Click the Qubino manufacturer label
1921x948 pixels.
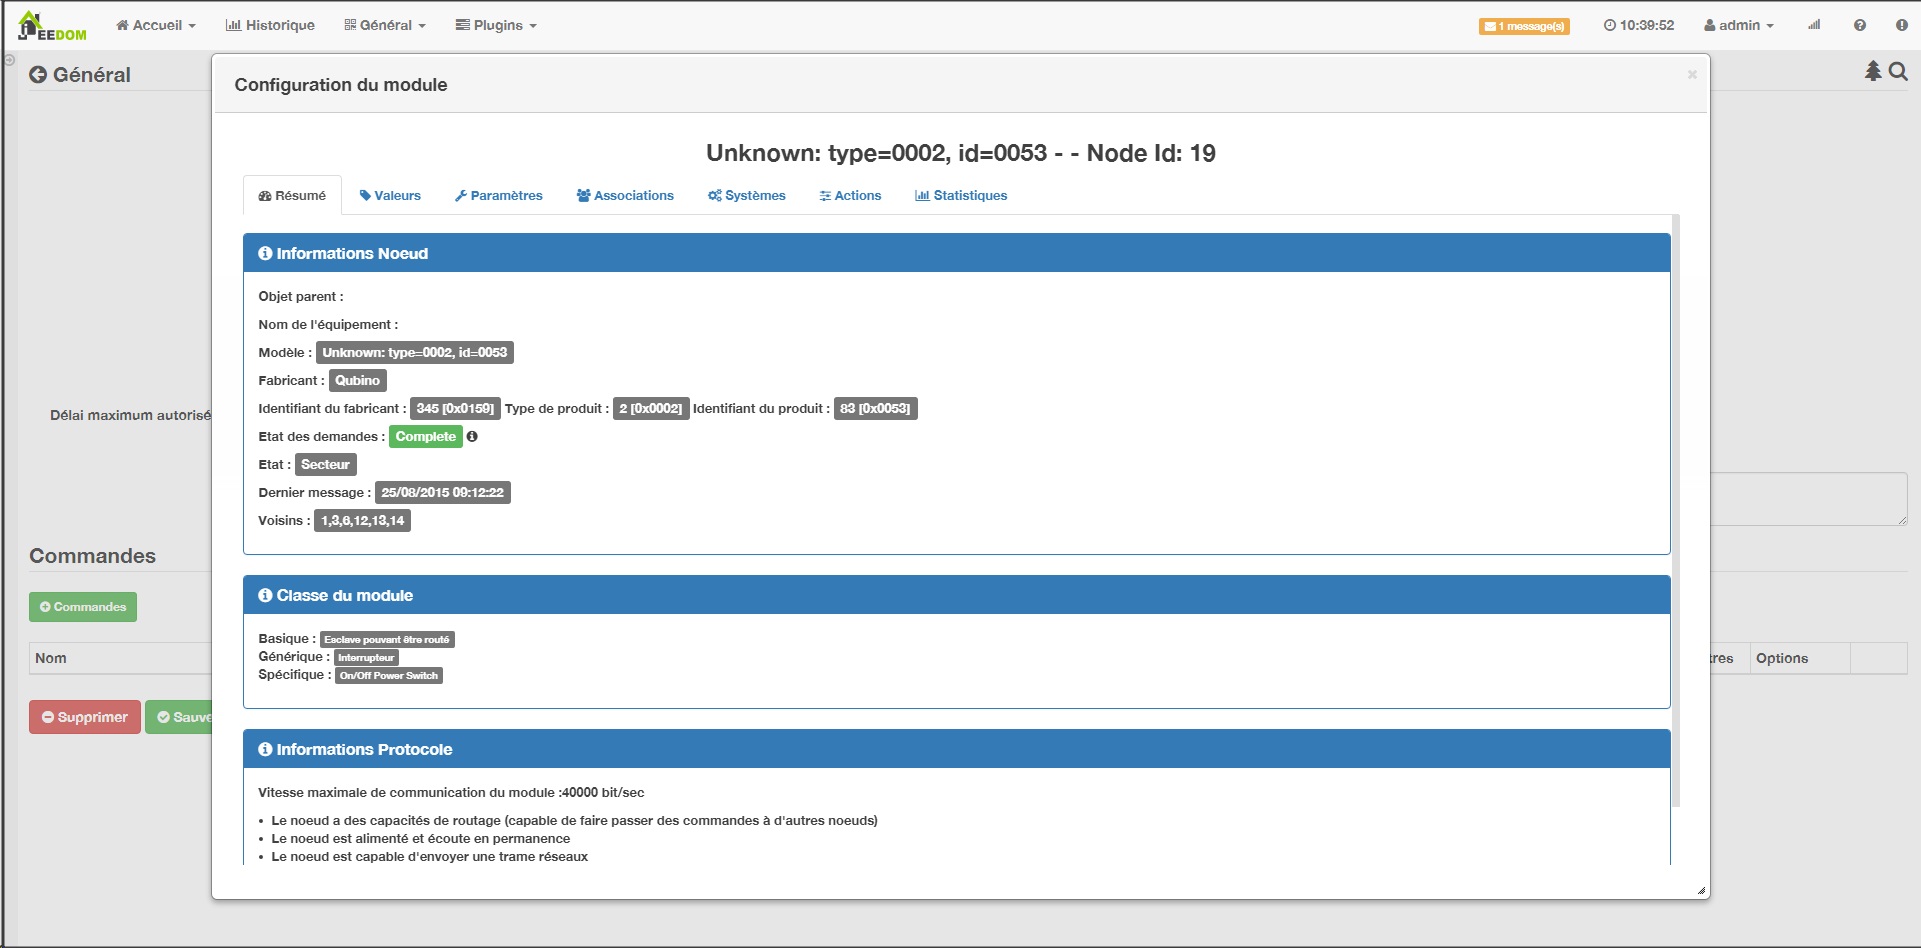(x=357, y=380)
